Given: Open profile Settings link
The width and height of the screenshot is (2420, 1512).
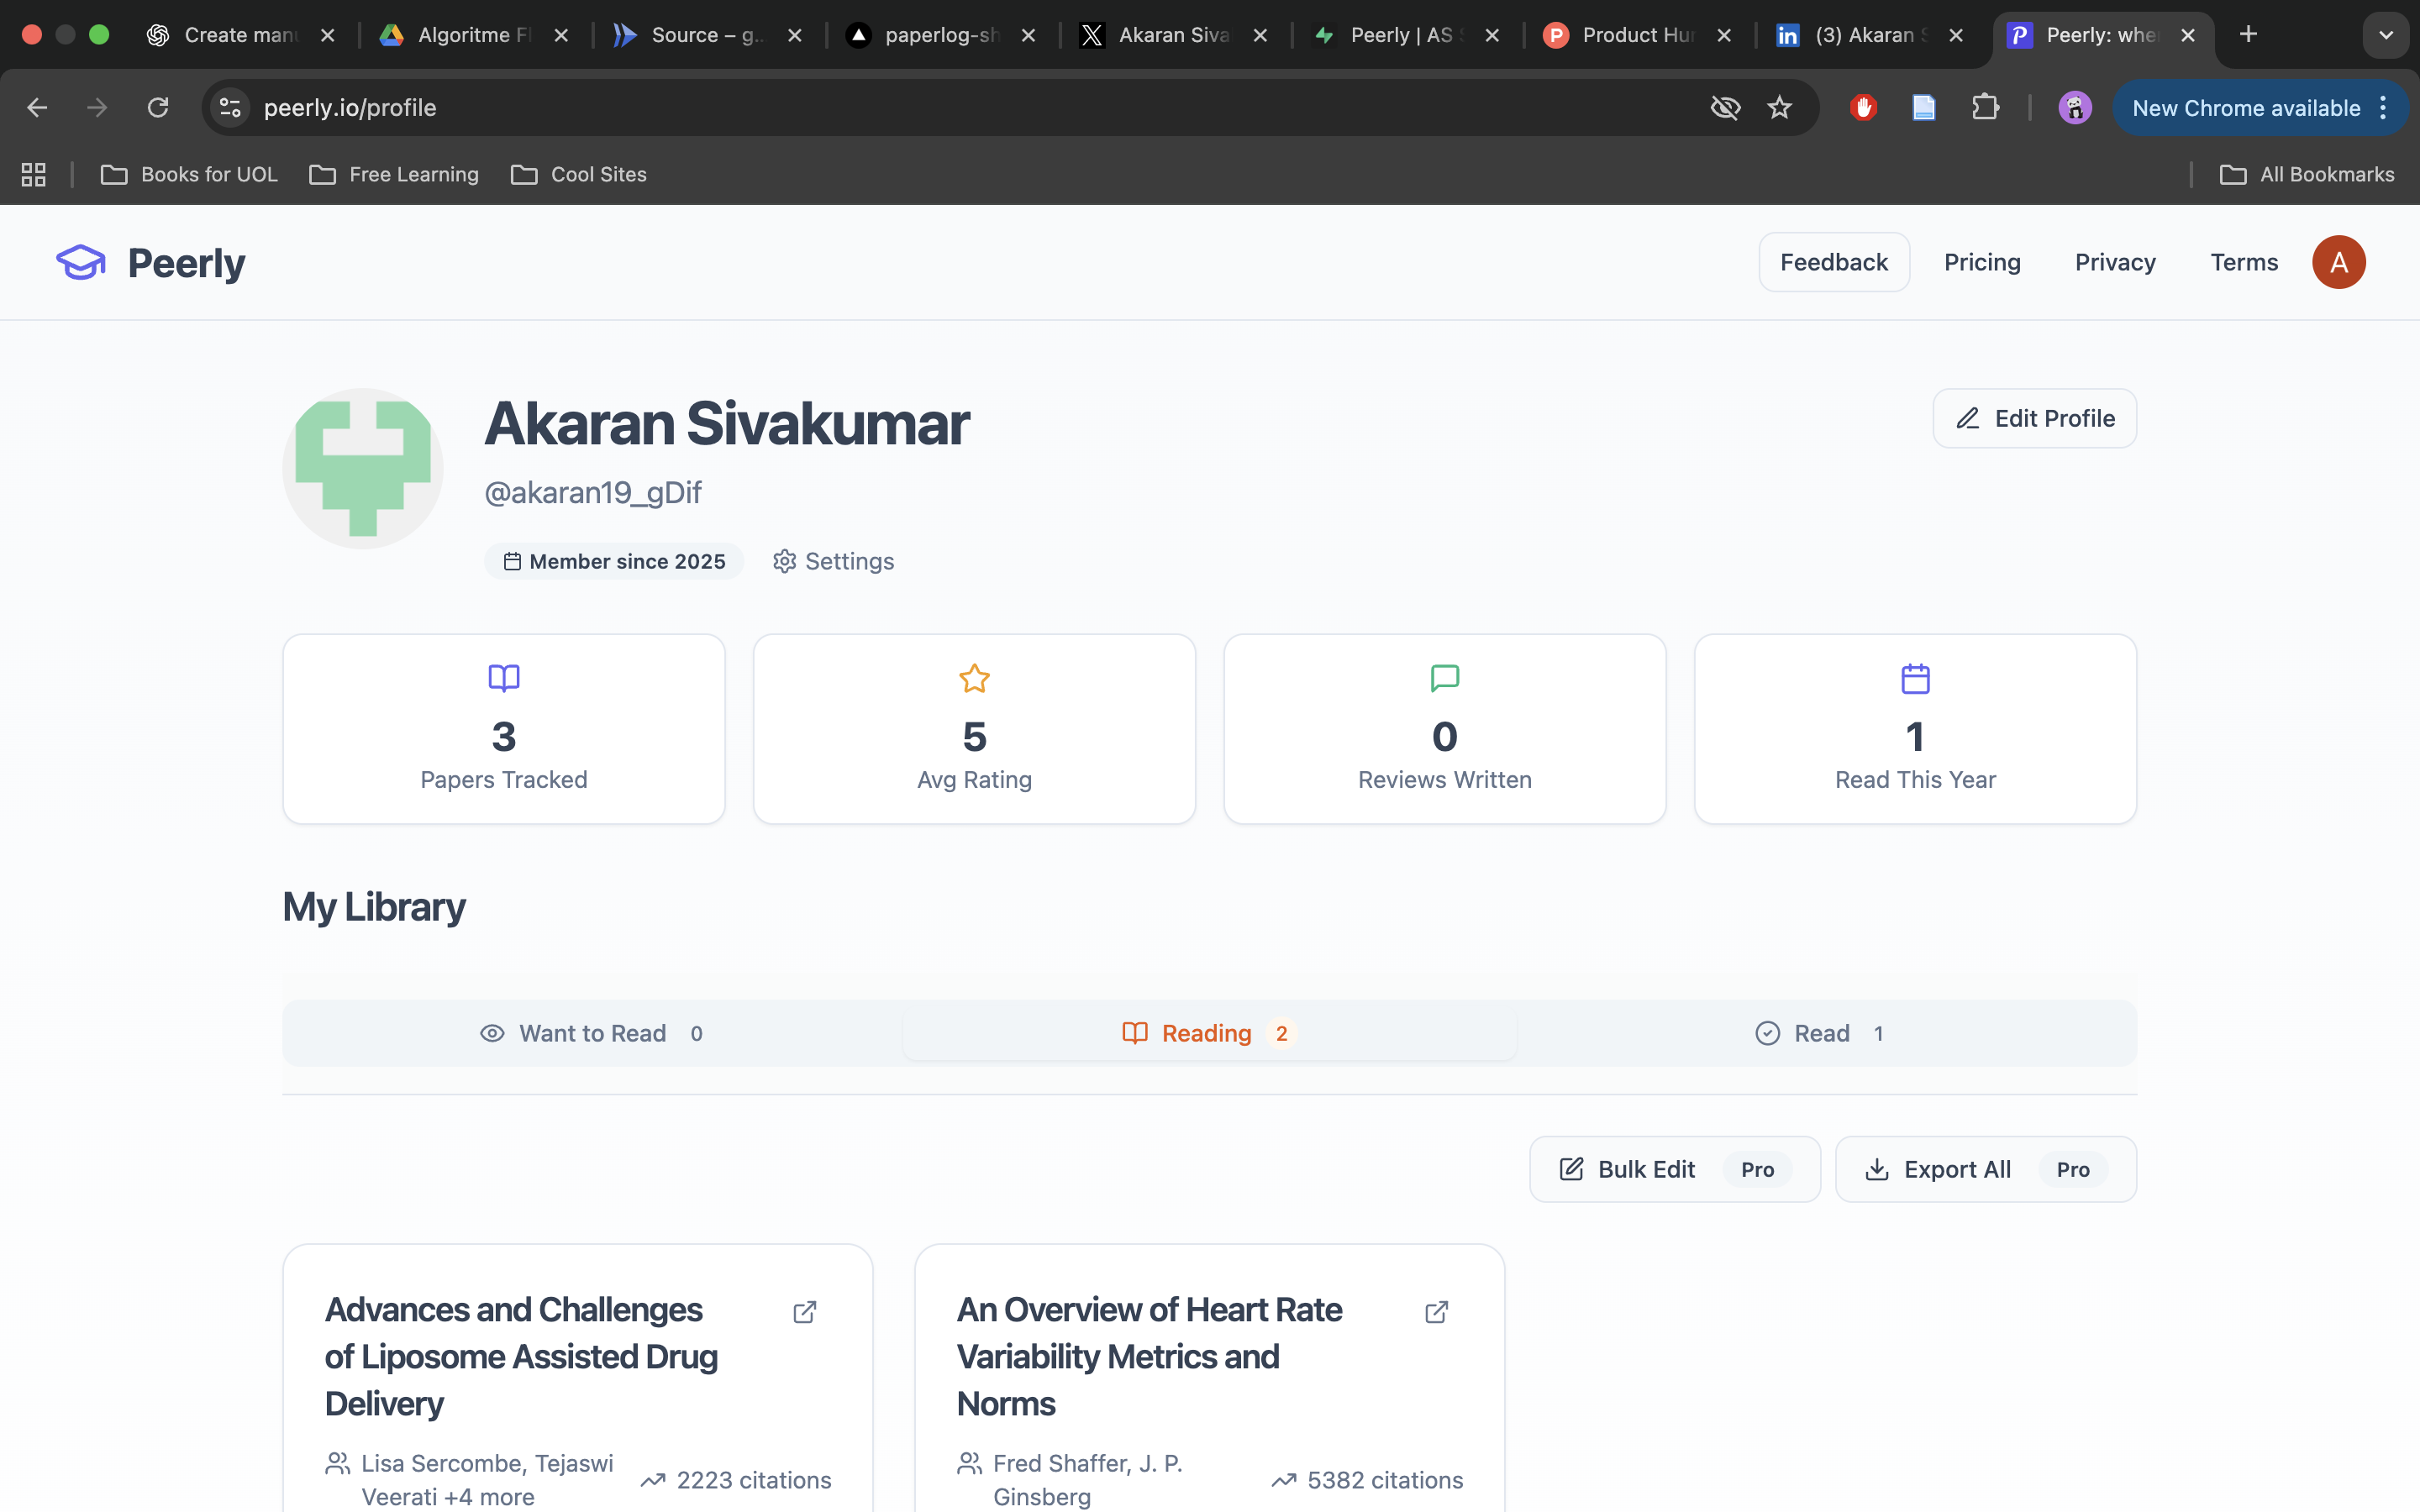Looking at the screenshot, I should click(834, 561).
